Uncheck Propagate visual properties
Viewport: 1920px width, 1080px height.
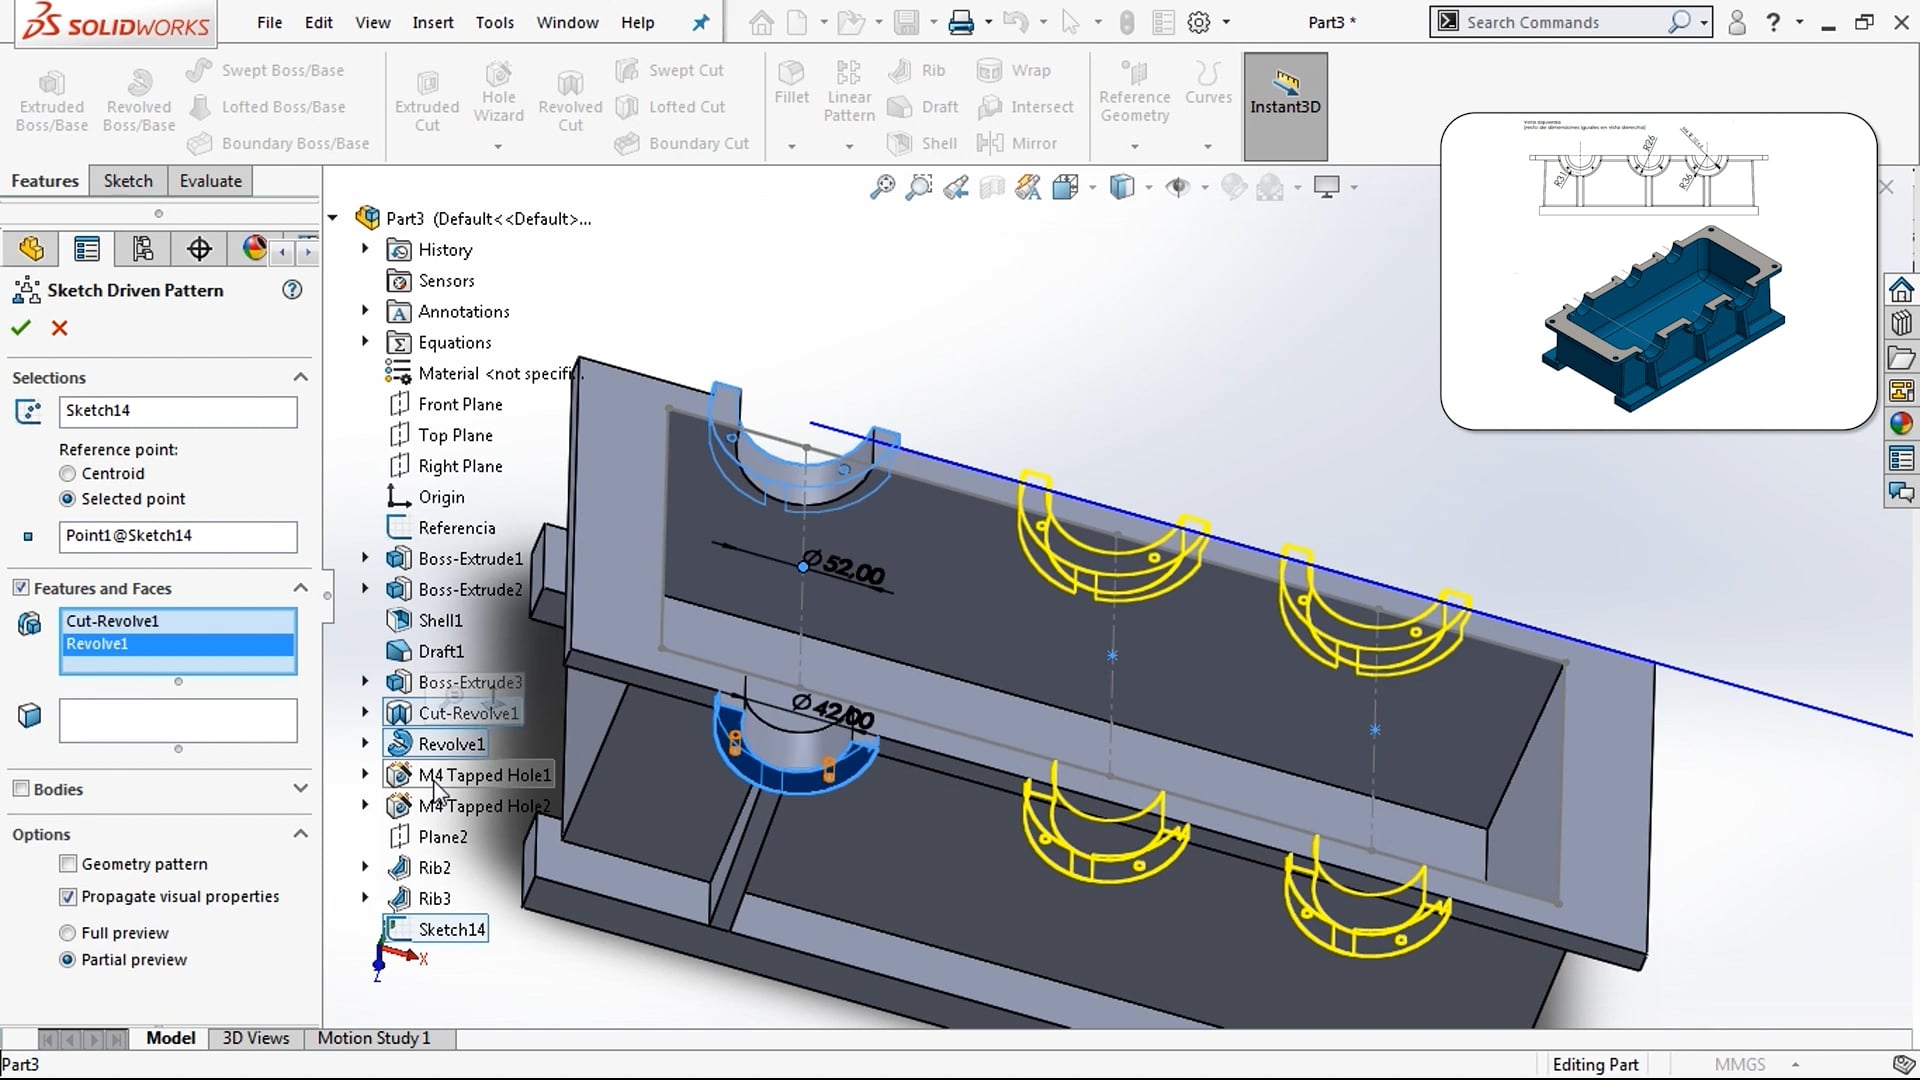67,896
